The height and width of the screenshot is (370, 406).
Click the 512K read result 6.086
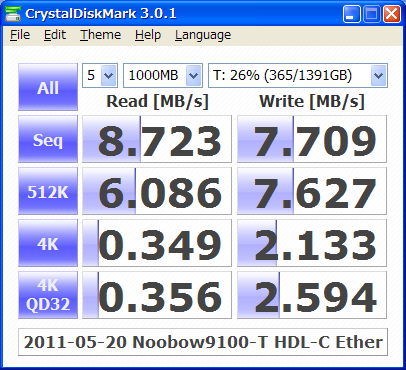(157, 191)
